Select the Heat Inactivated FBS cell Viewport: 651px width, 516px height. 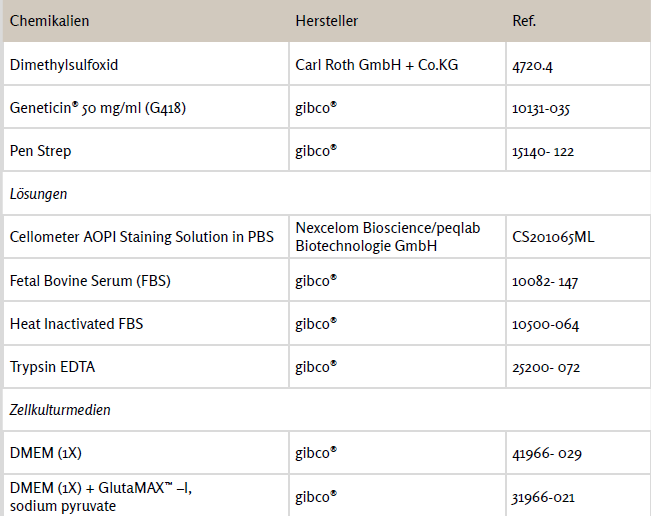(x=70, y=324)
